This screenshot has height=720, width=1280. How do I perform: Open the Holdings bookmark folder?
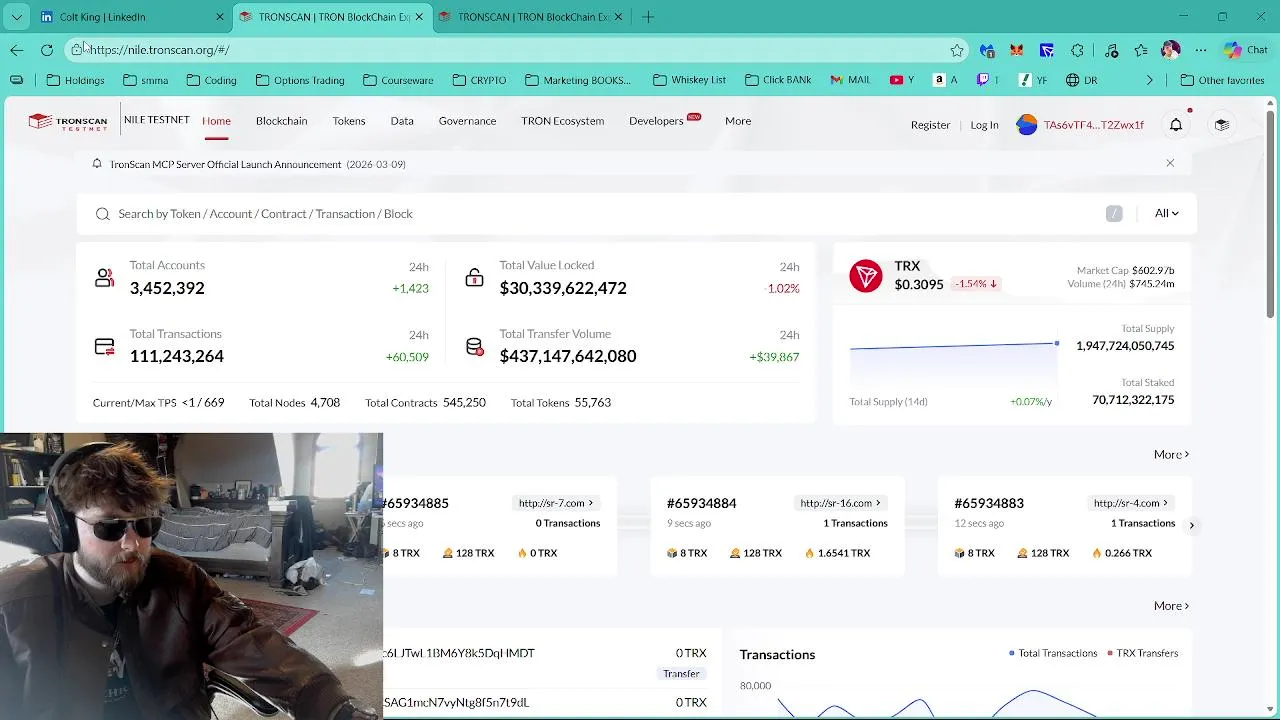[74, 80]
